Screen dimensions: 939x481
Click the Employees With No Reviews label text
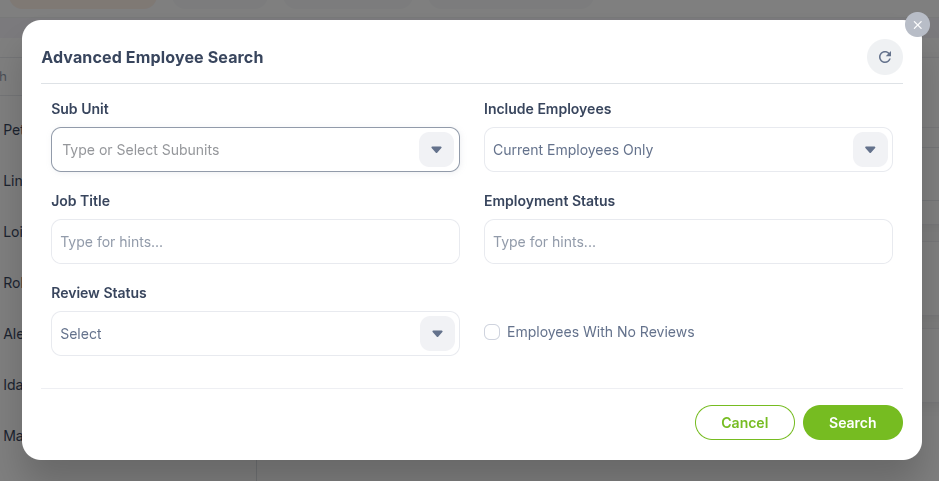click(x=601, y=332)
